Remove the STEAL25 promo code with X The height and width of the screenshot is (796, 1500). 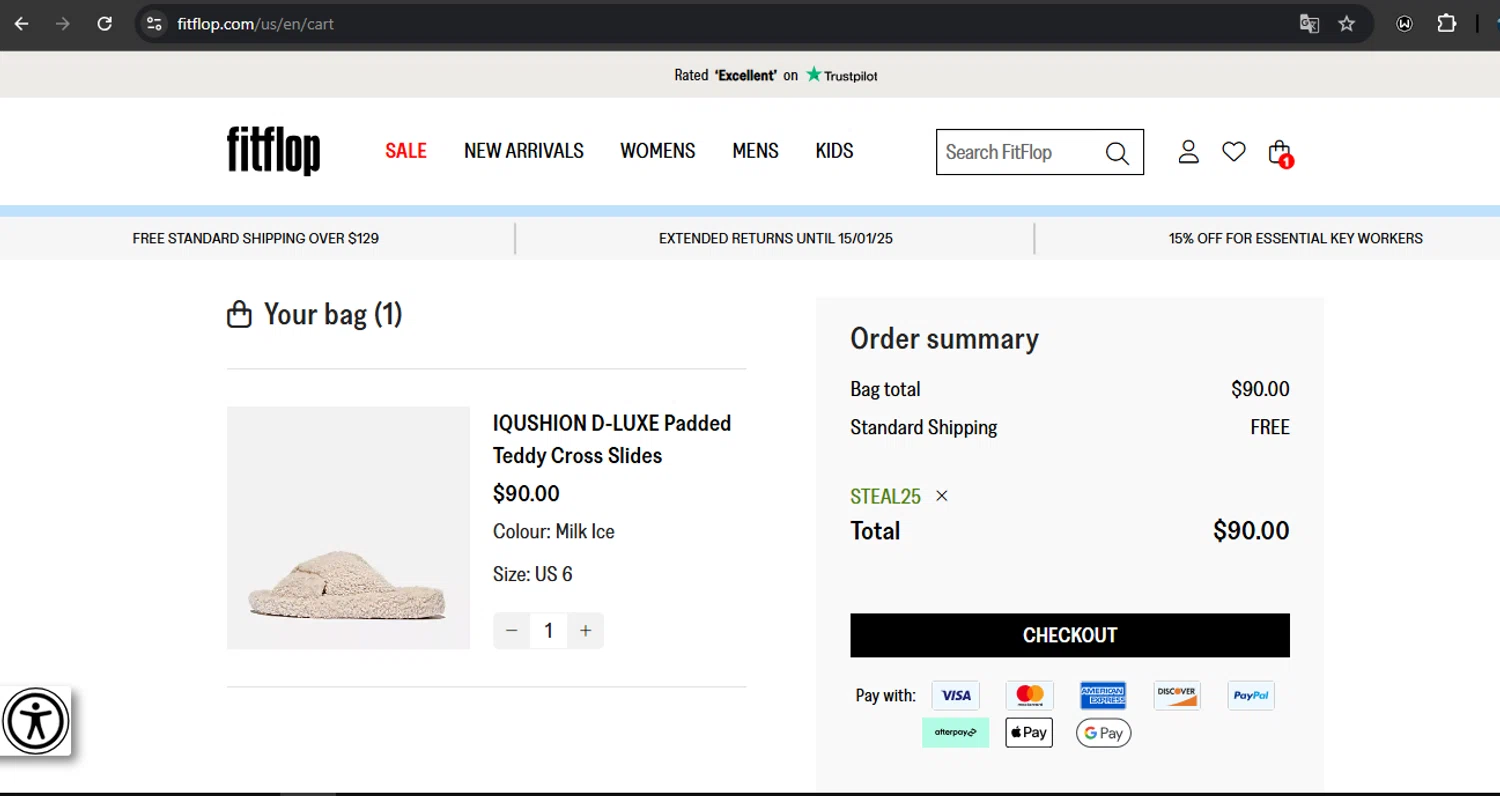942,496
